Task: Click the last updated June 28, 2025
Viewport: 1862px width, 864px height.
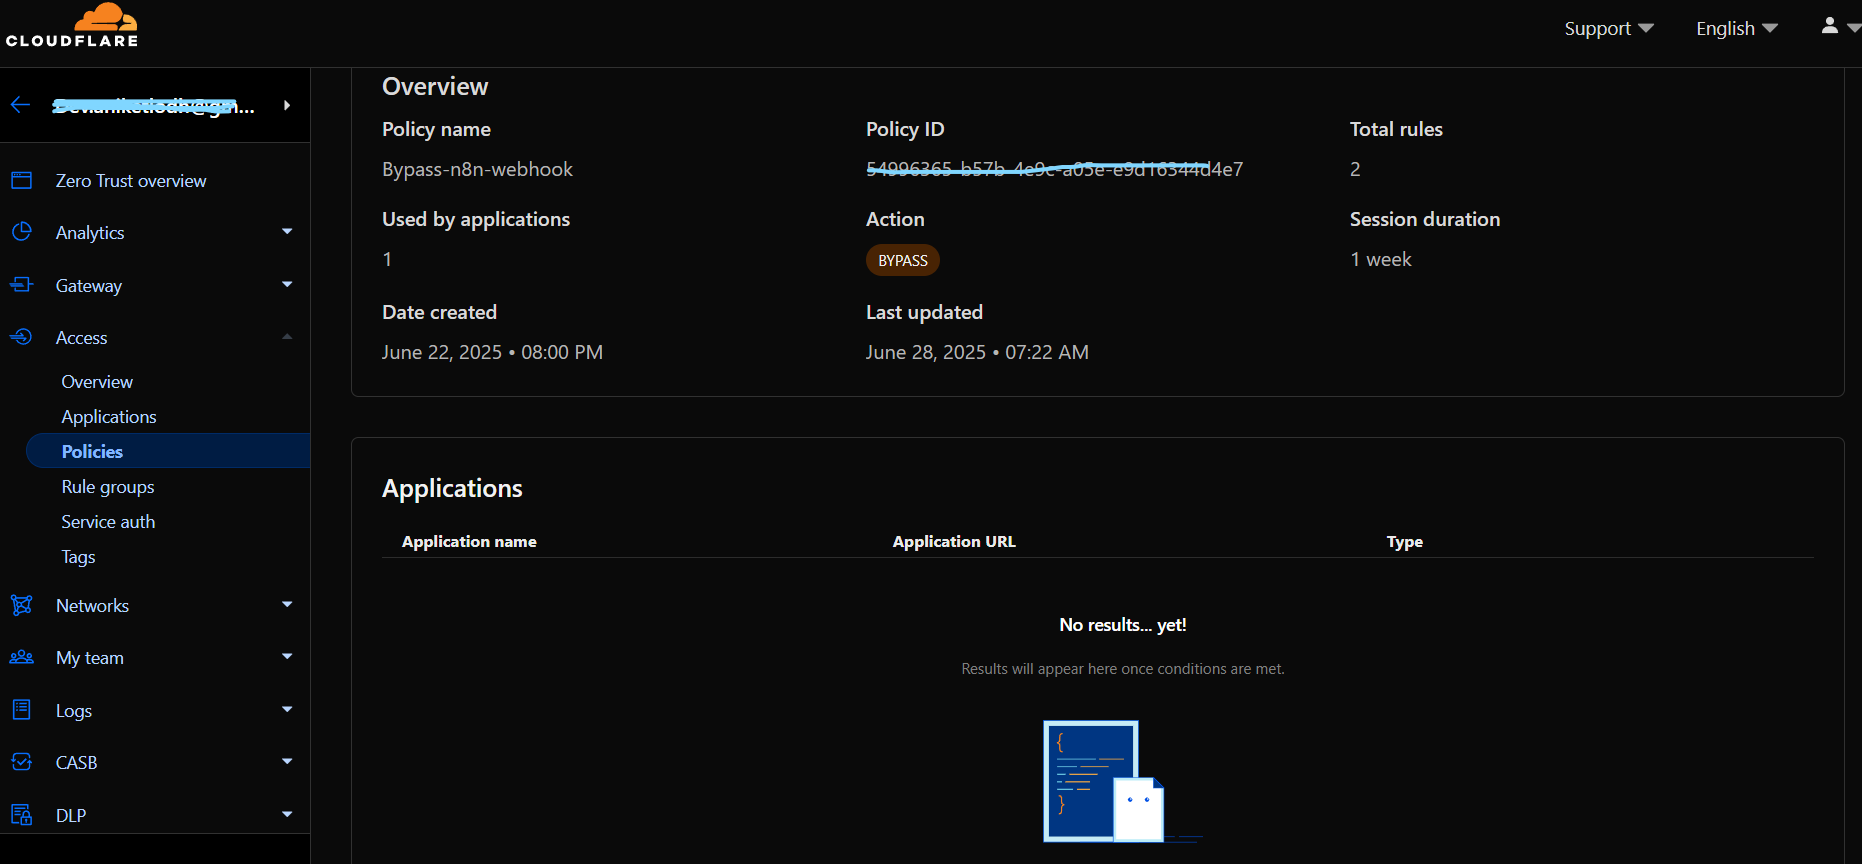Action: click(977, 352)
